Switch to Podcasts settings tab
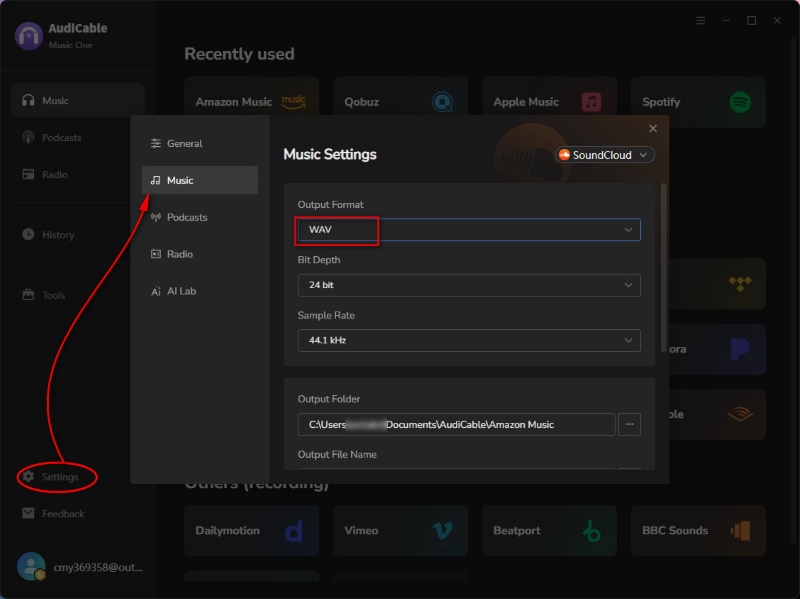The height and width of the screenshot is (599, 800). tap(199, 217)
